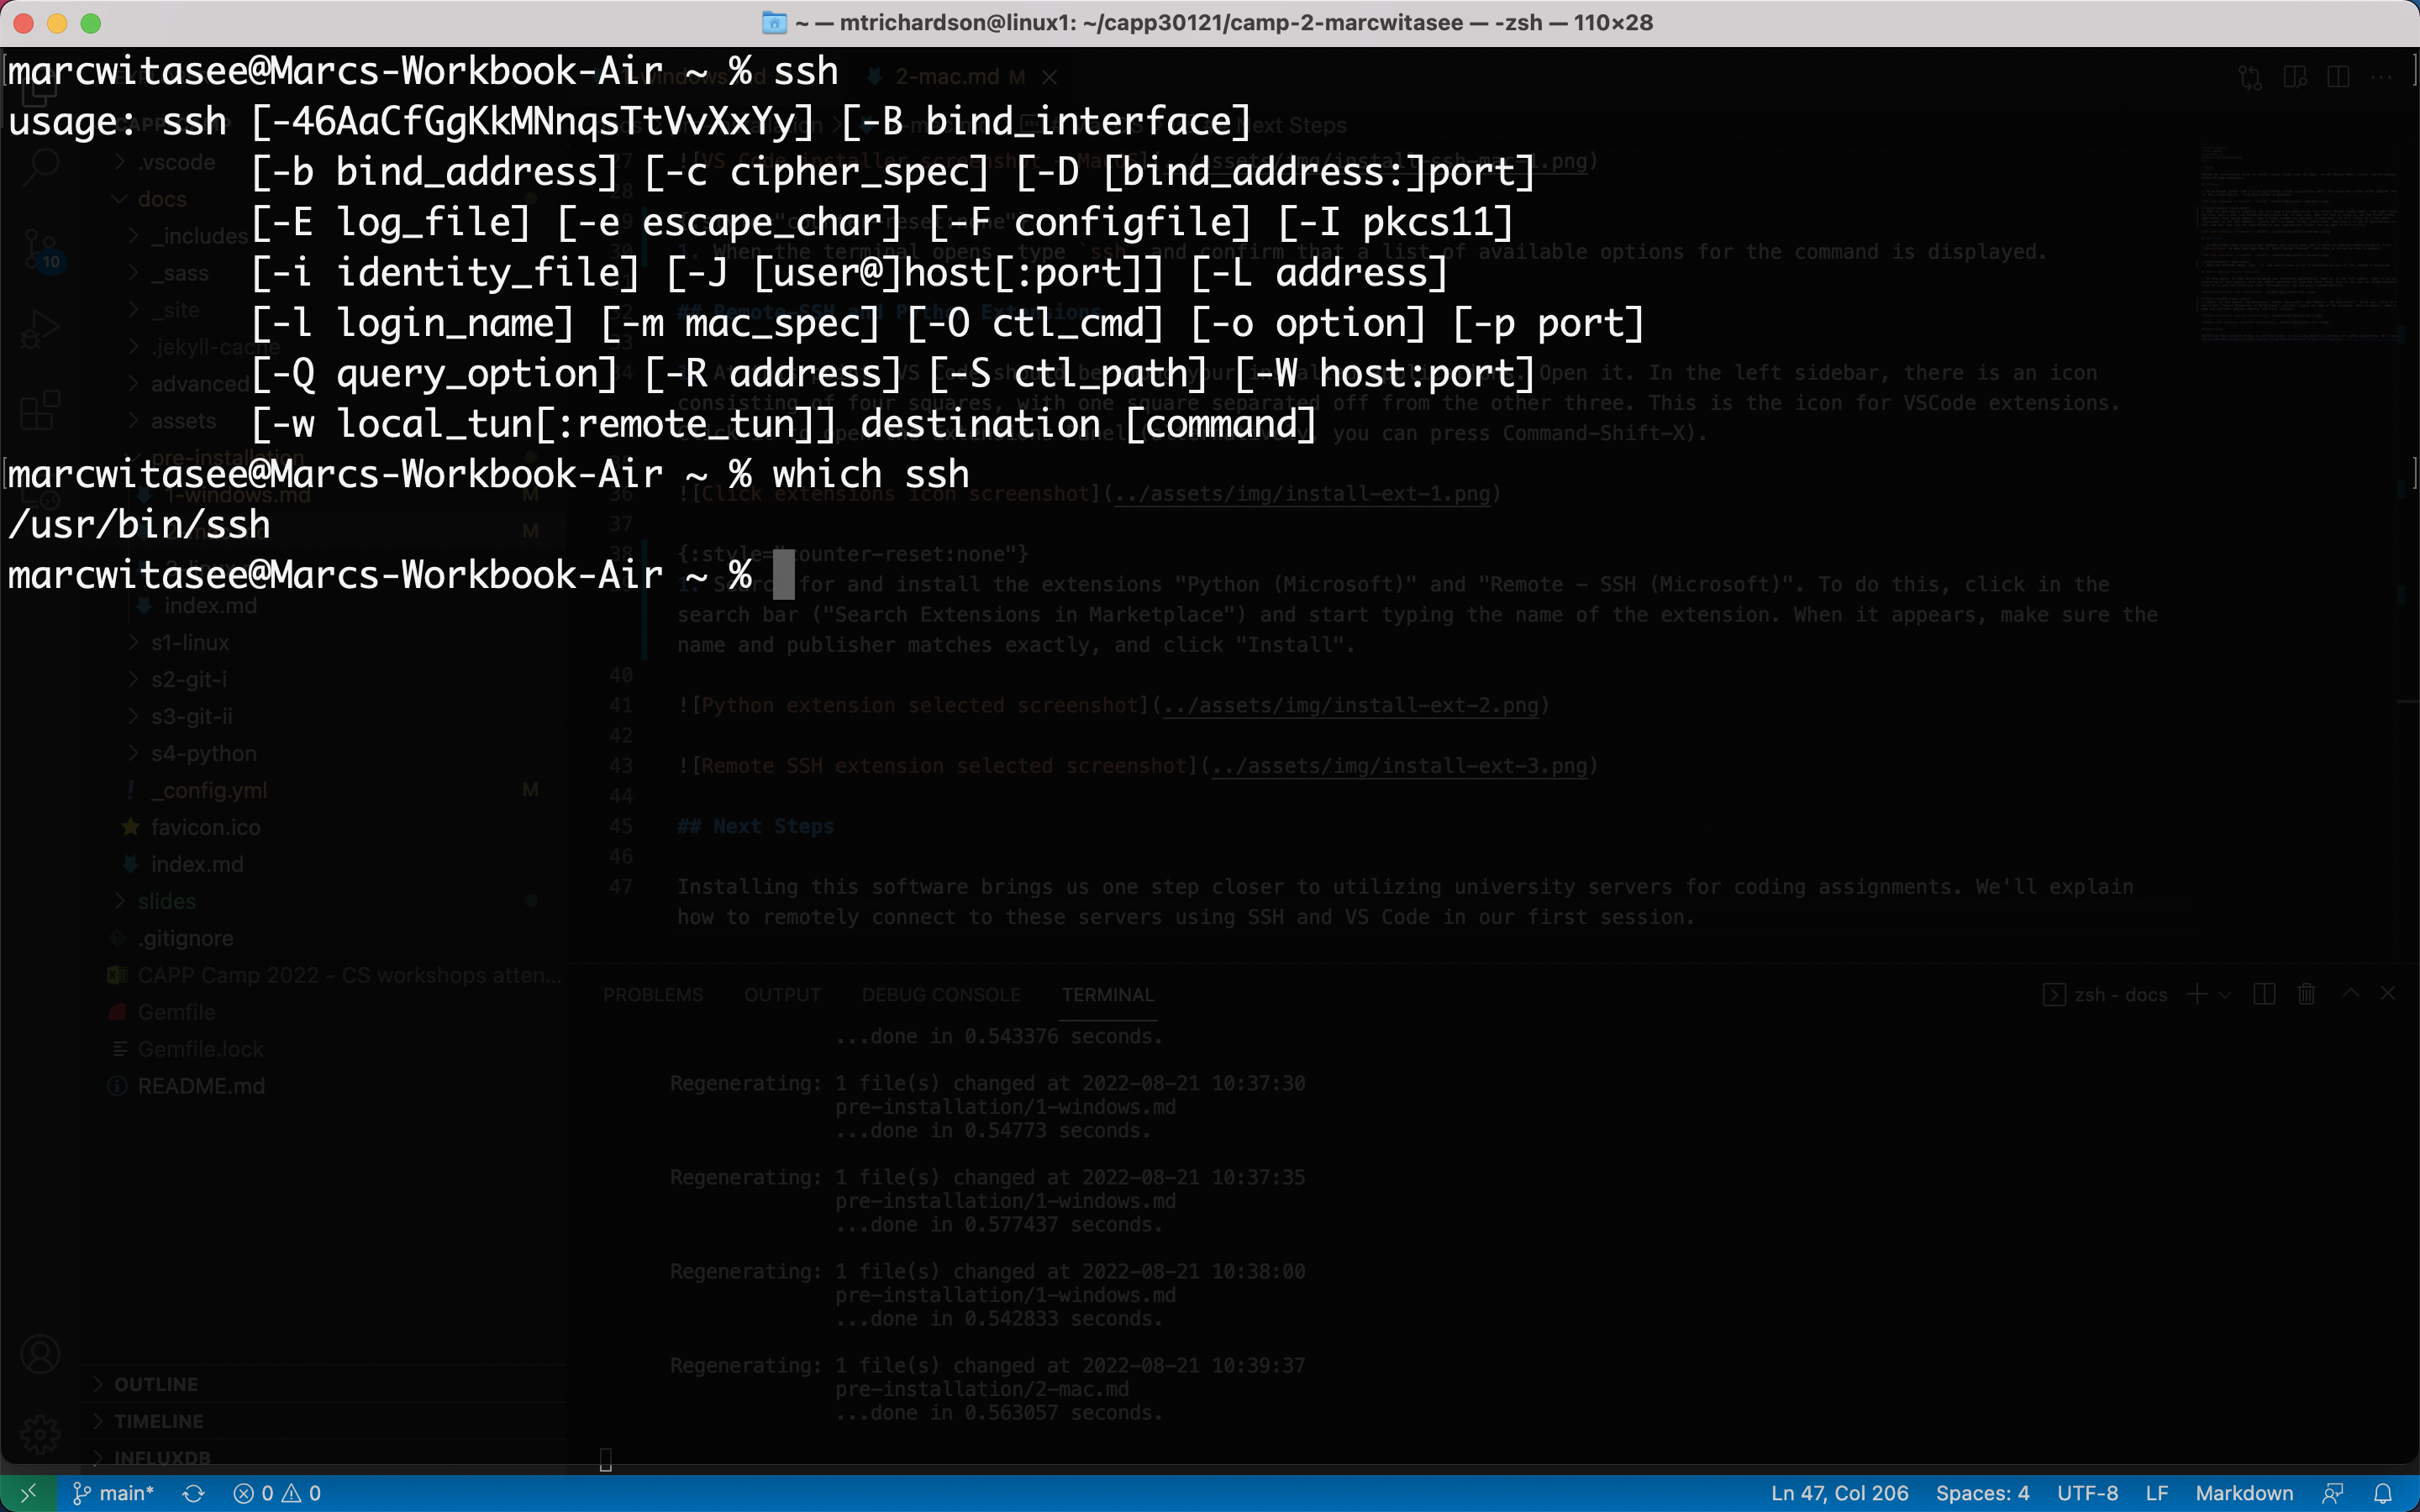The height and width of the screenshot is (1512, 2420).
Task: Click the split terminal icon in VS Code
Action: click(2265, 994)
